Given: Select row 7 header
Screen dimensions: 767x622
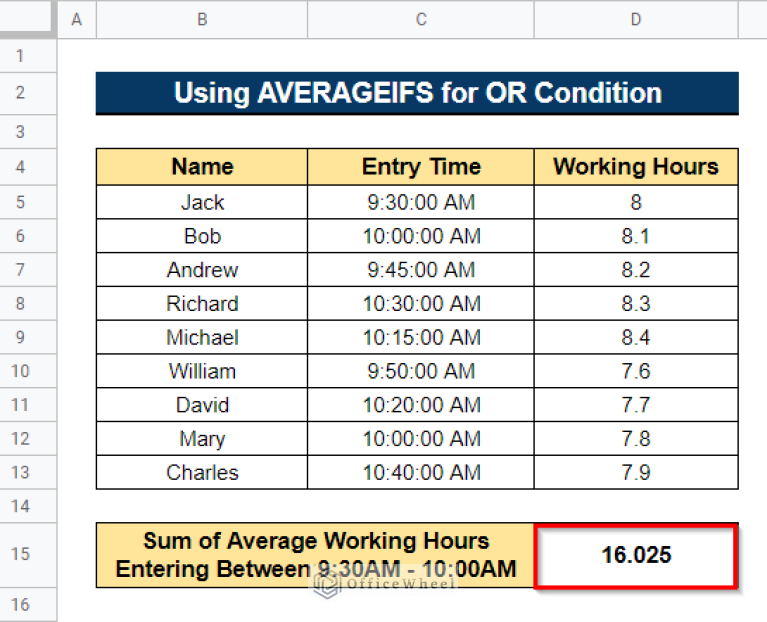Looking at the screenshot, I should tap(28, 269).
